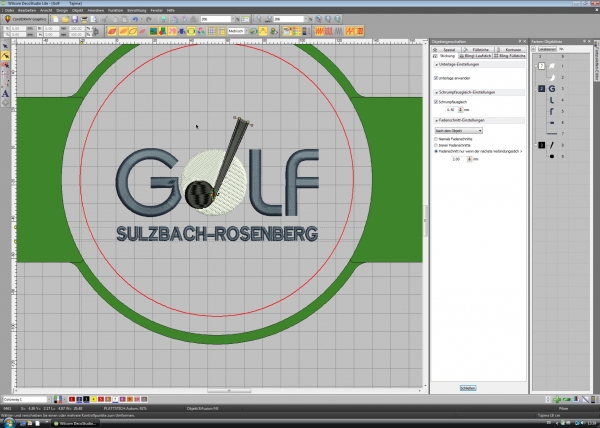Open the Datei menu
This screenshot has height=428, width=600.
pyautogui.click(x=9, y=10)
